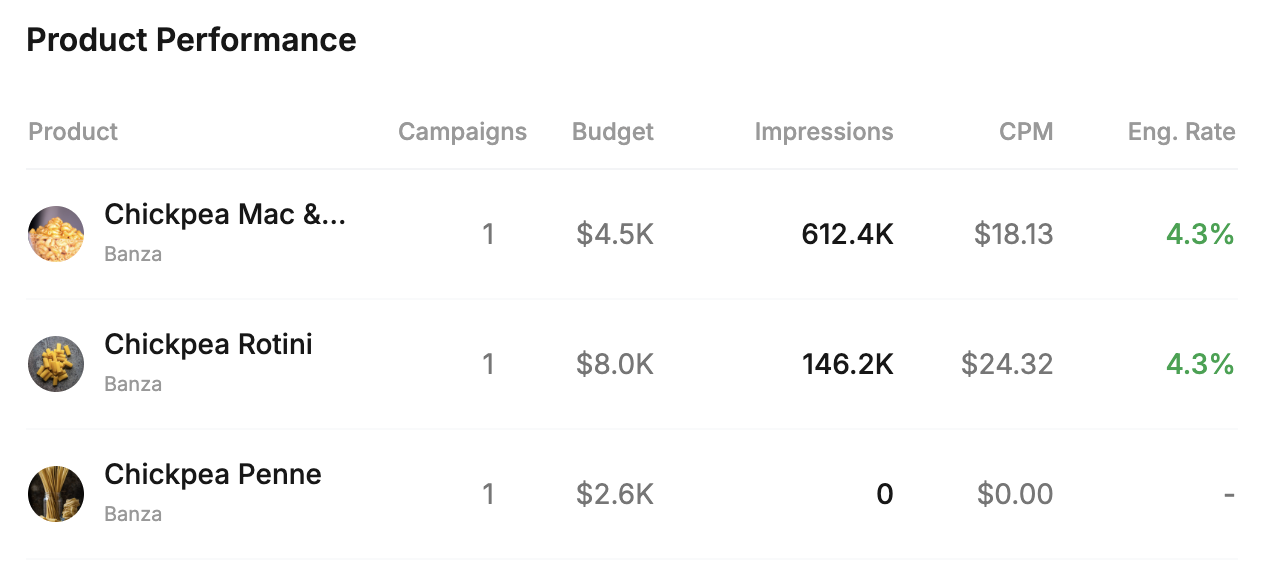Click the $2.6K budget cell

coord(615,495)
